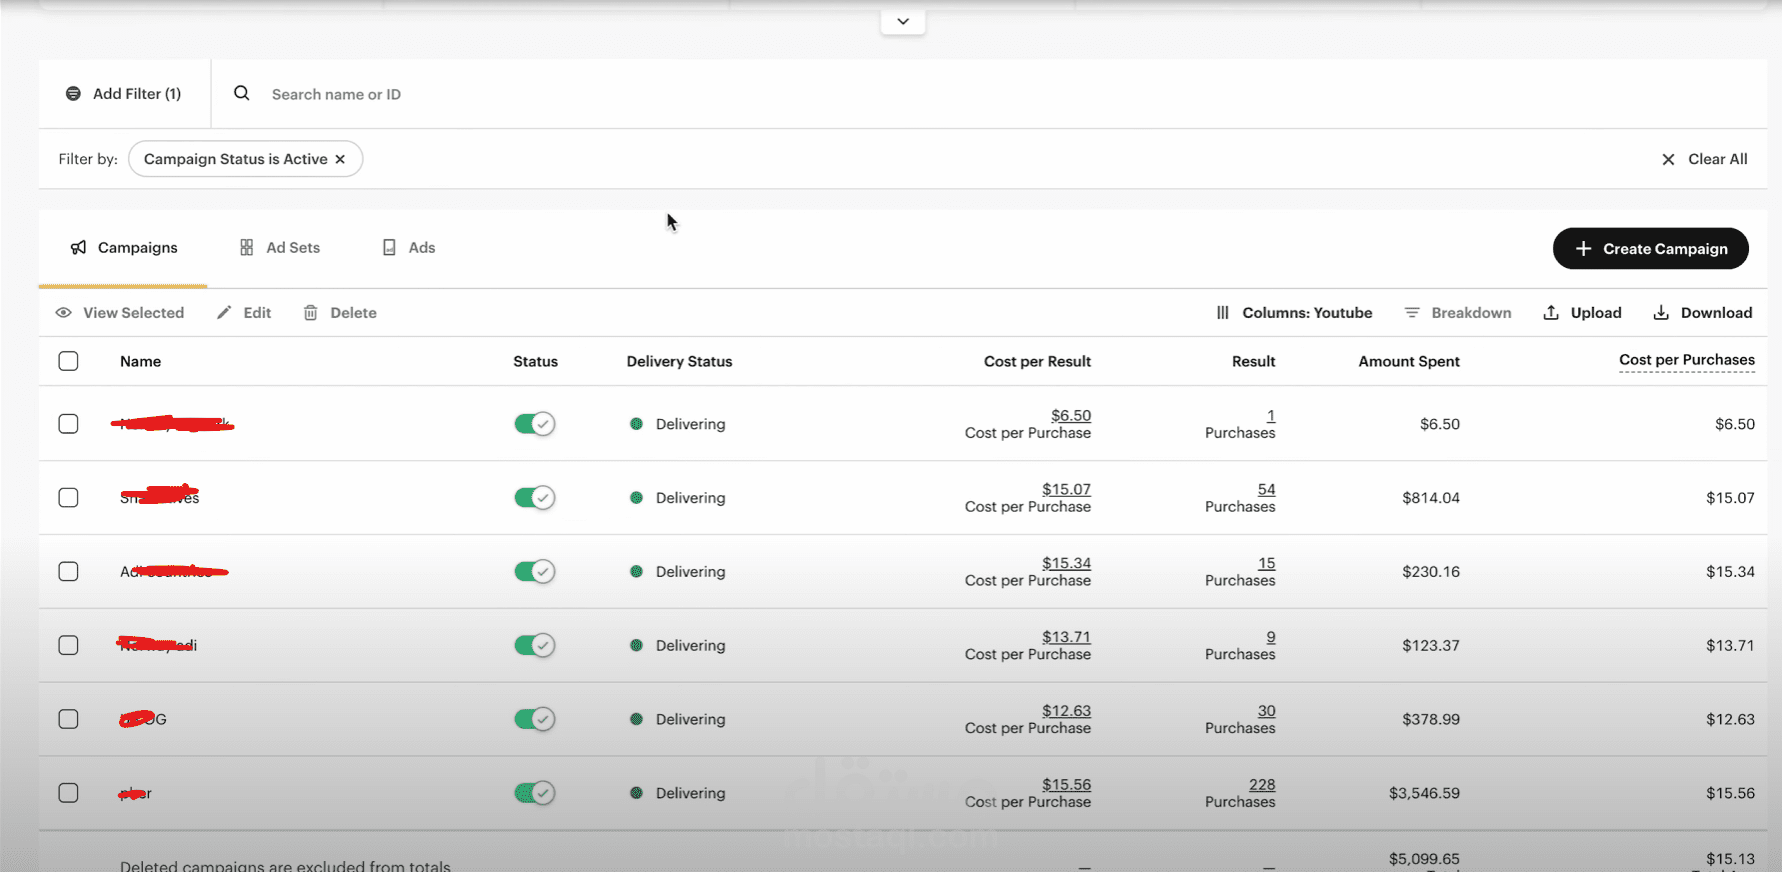Open the $12.63 cost per result link
Image resolution: width=1782 pixels, height=872 pixels.
1066,711
